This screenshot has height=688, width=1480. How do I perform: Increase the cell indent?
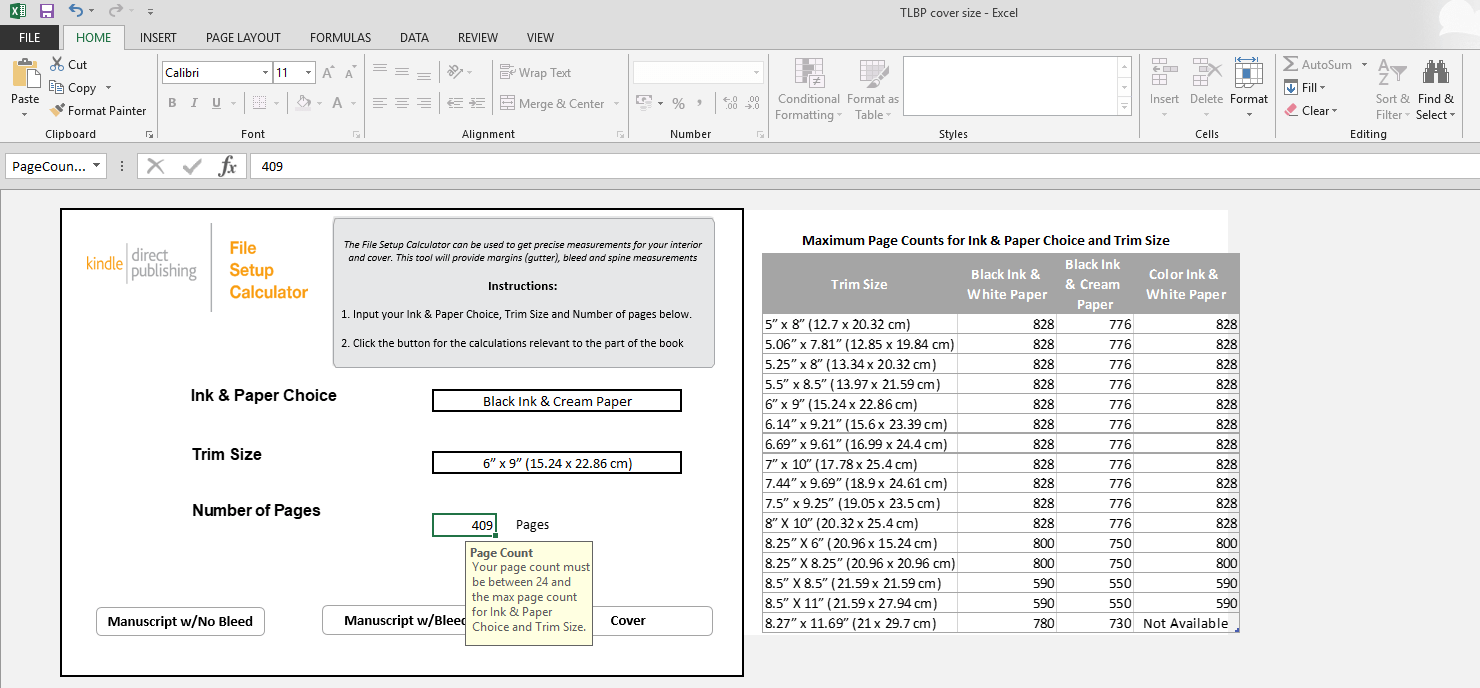point(476,103)
